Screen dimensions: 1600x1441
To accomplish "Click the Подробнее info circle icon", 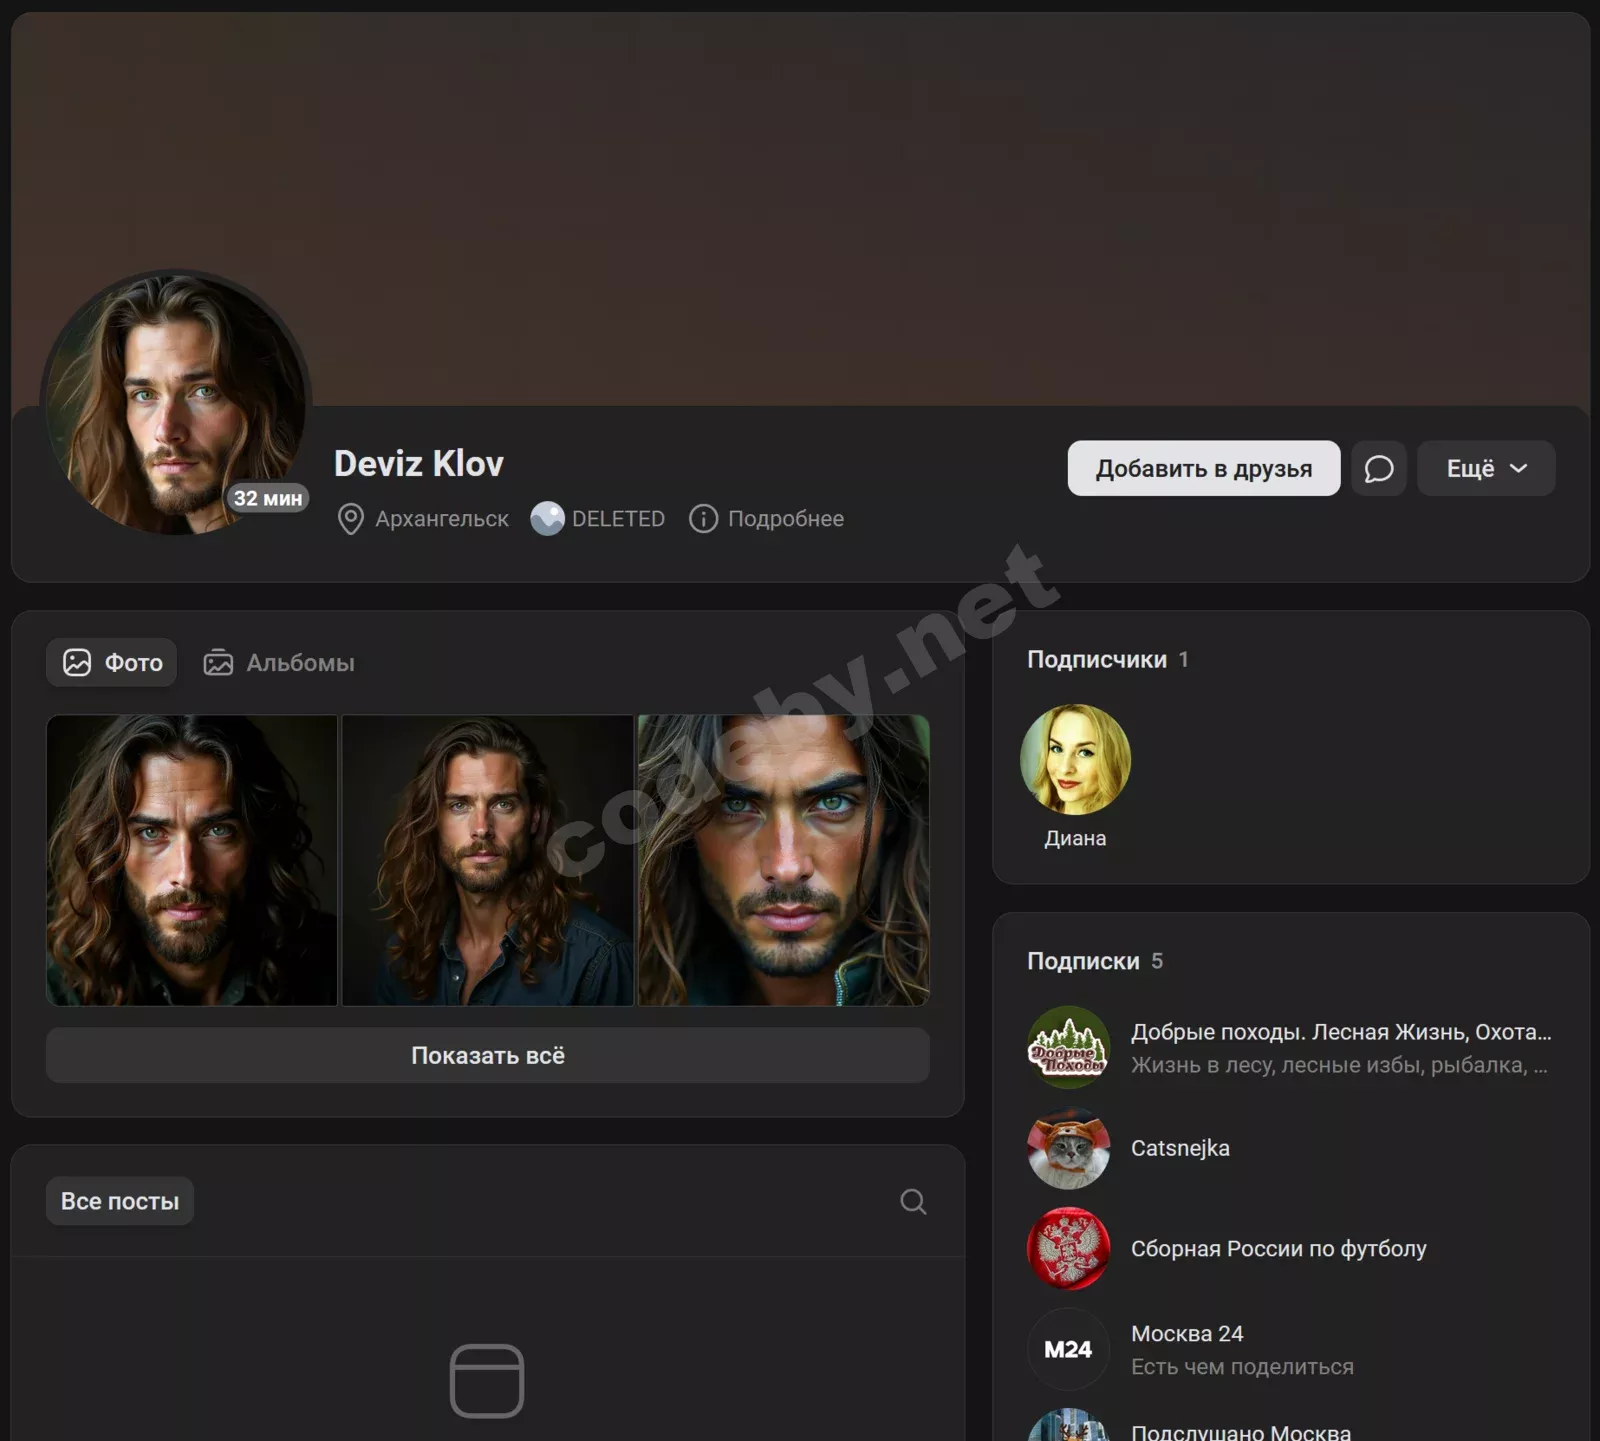I will (x=703, y=519).
